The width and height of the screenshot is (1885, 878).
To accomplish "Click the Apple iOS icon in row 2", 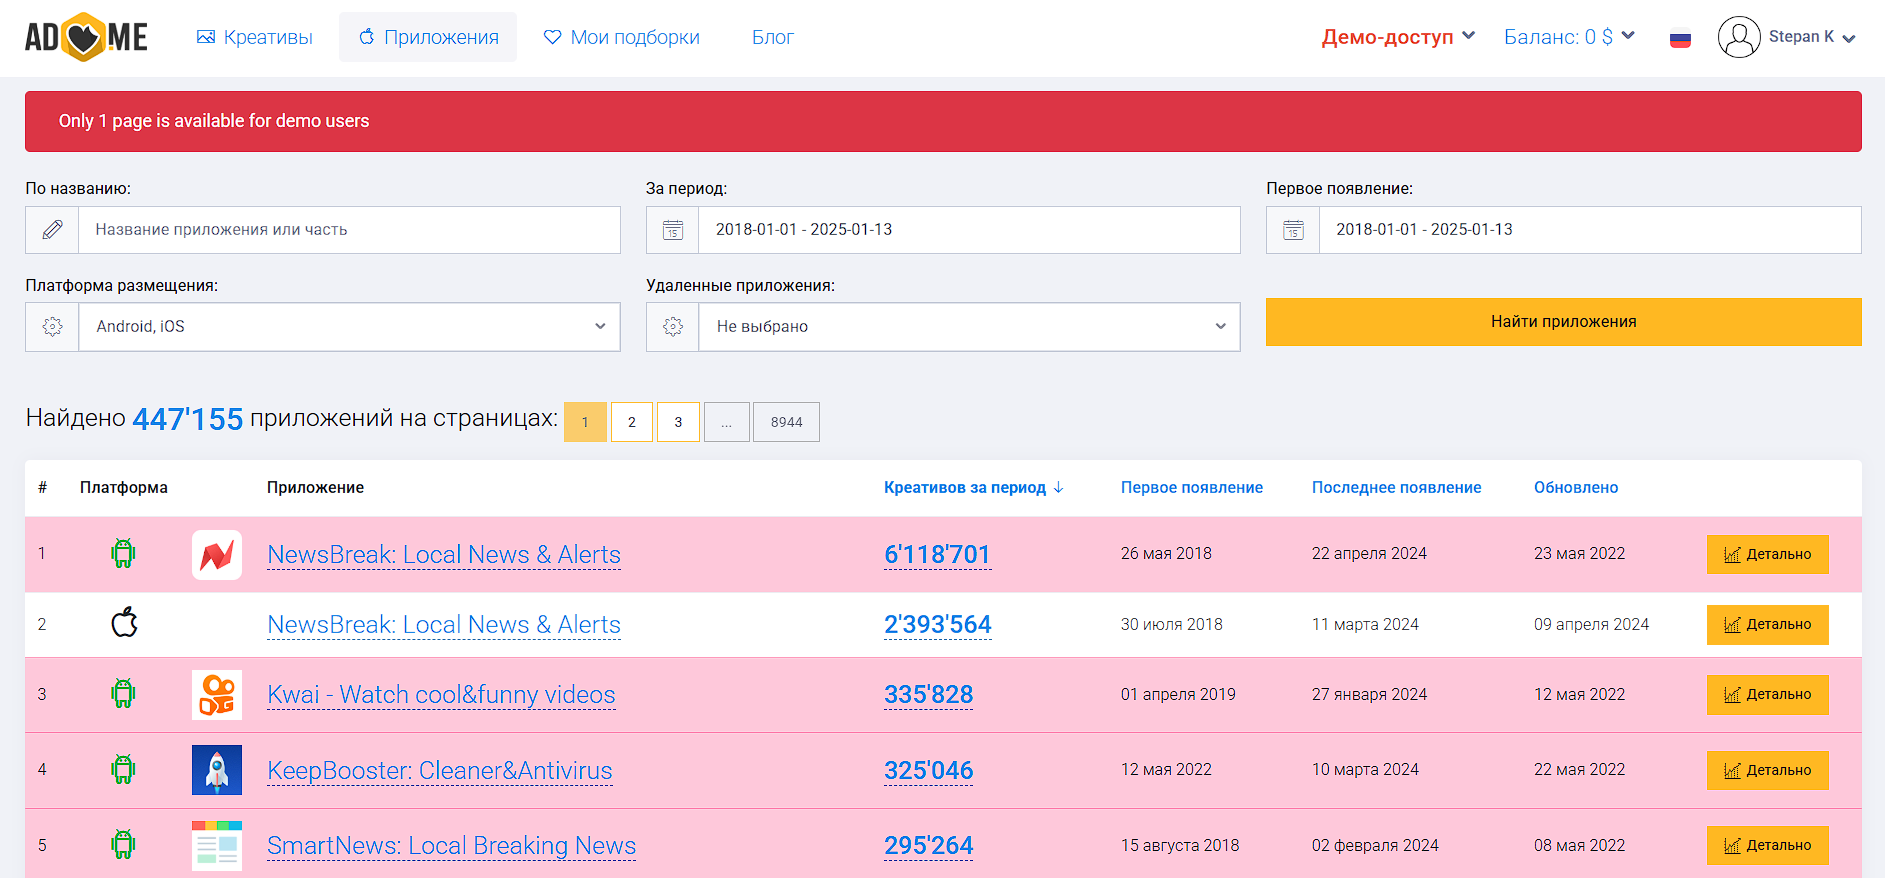I will pyautogui.click(x=124, y=624).
